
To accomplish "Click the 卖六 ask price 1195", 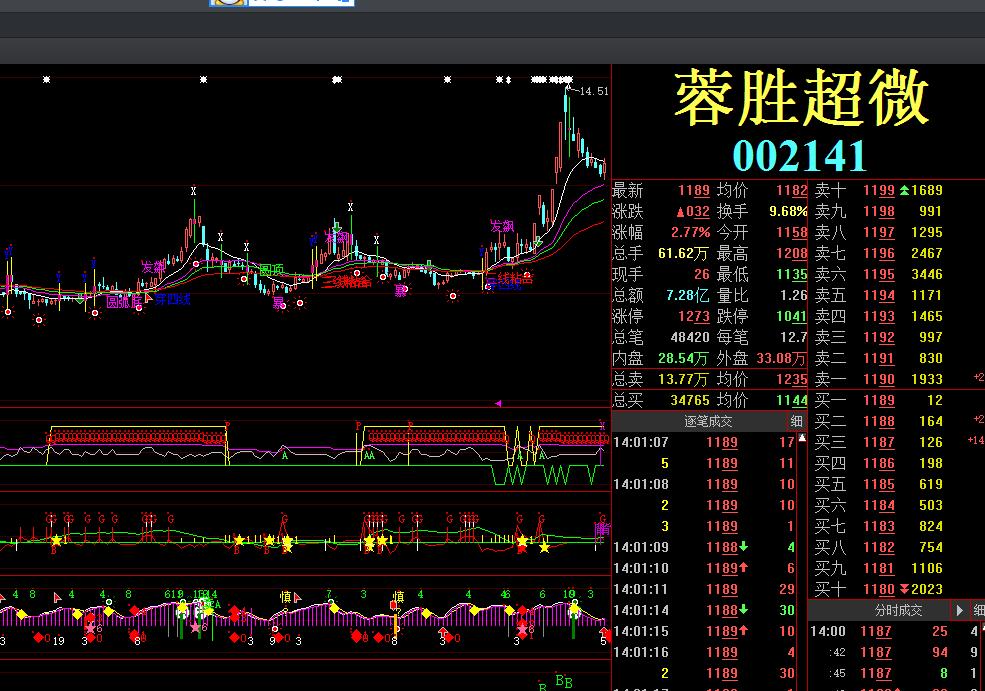I will pyautogui.click(x=879, y=275).
